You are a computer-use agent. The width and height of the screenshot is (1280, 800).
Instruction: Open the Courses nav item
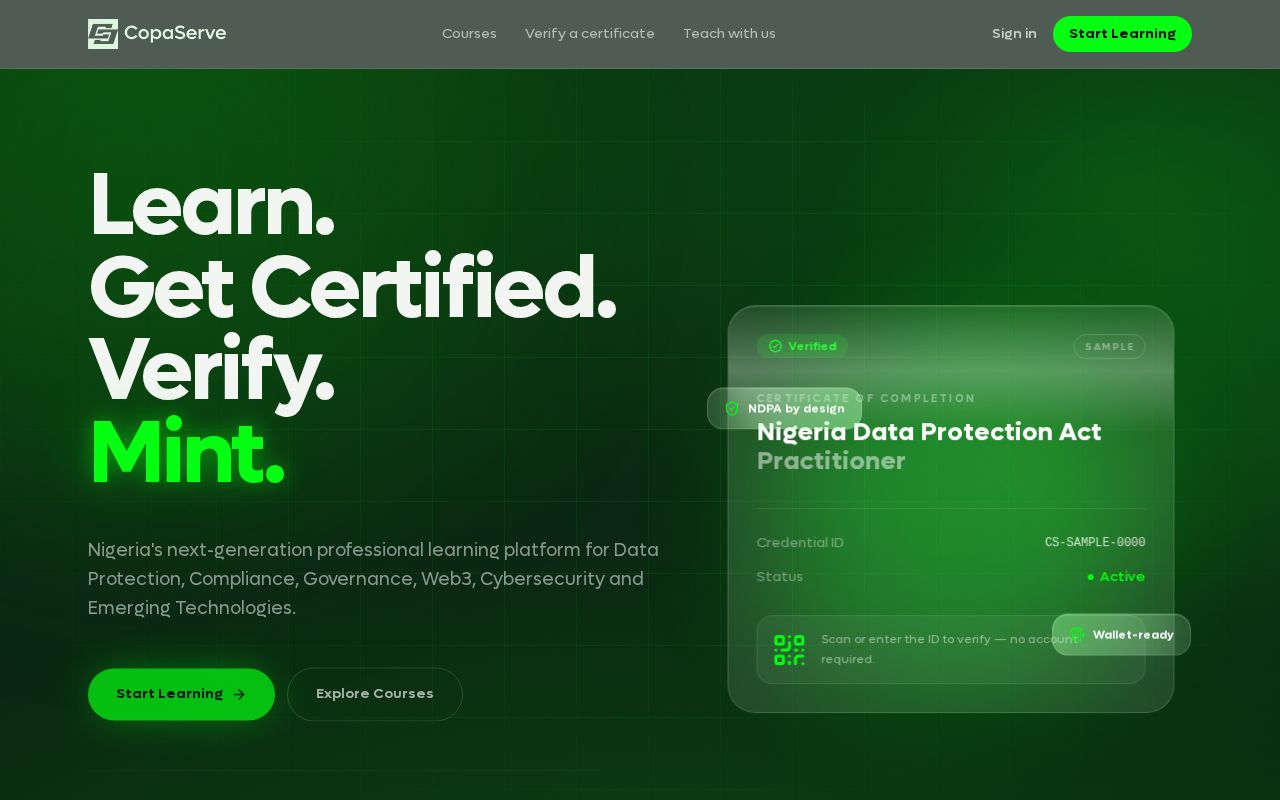469,34
